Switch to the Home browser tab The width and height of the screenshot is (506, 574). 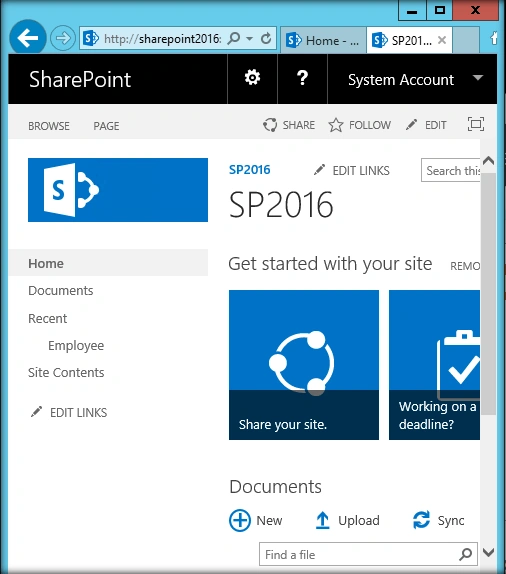pyautogui.click(x=323, y=40)
